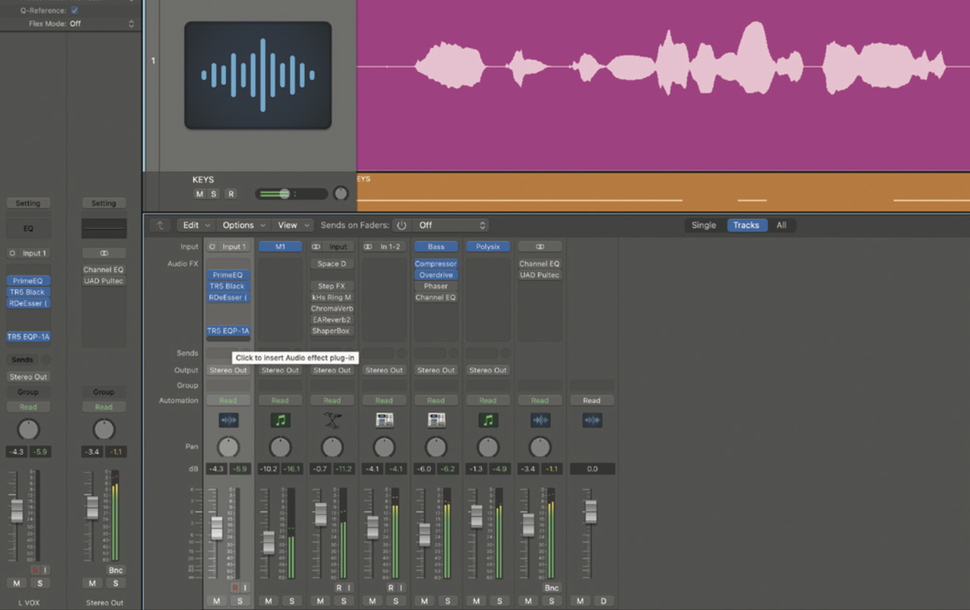Click the keyboard-stand track icon on the third channel strip

click(x=332, y=420)
